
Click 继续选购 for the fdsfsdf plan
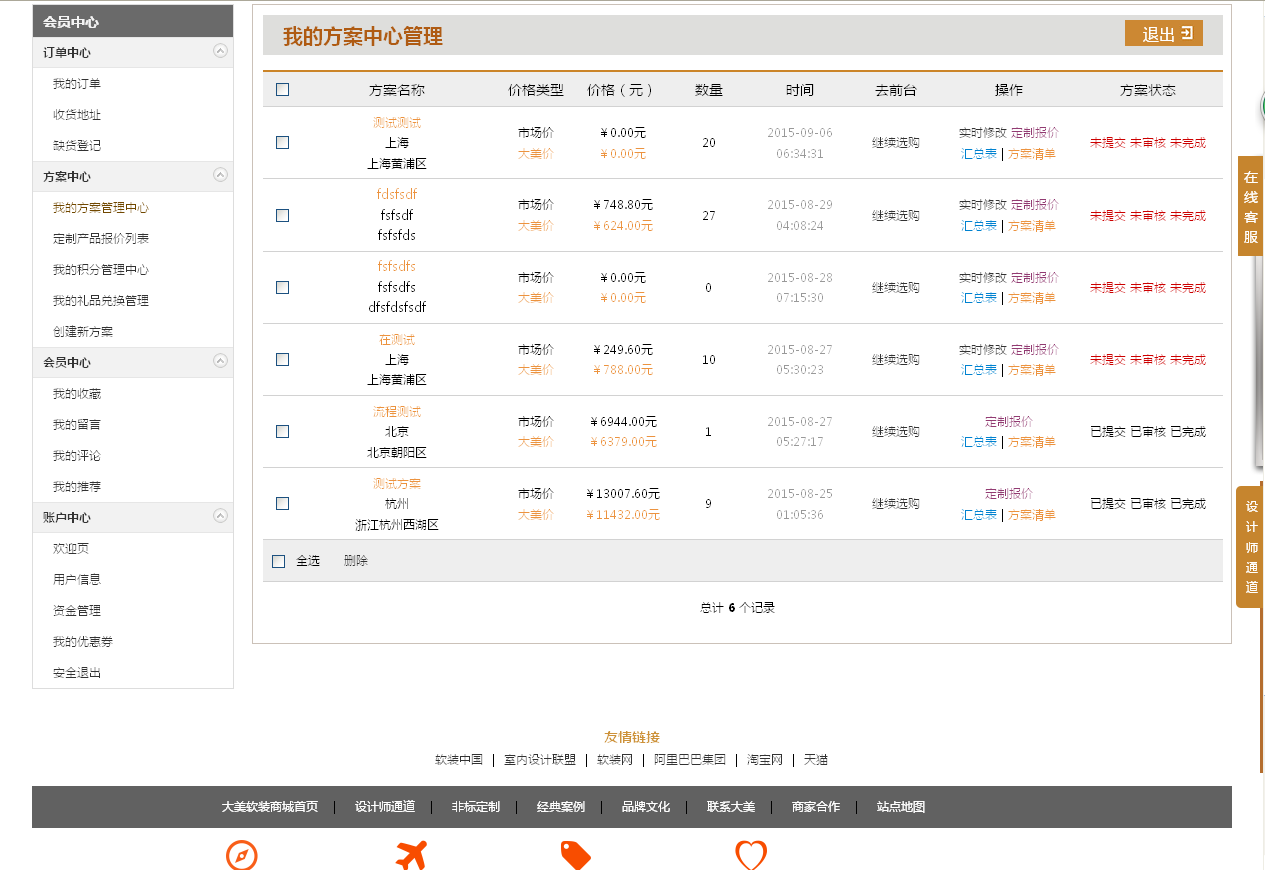pos(895,216)
